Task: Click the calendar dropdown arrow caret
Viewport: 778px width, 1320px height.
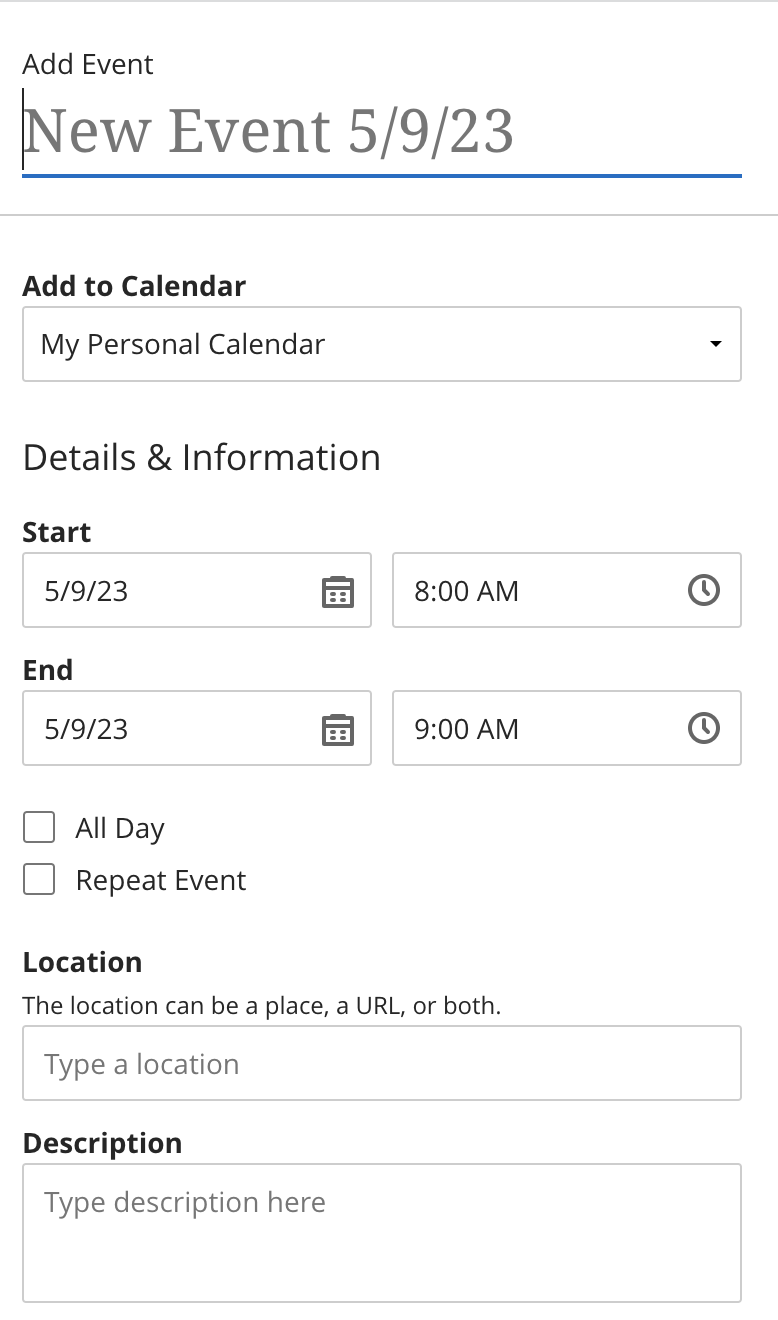Action: [715, 344]
